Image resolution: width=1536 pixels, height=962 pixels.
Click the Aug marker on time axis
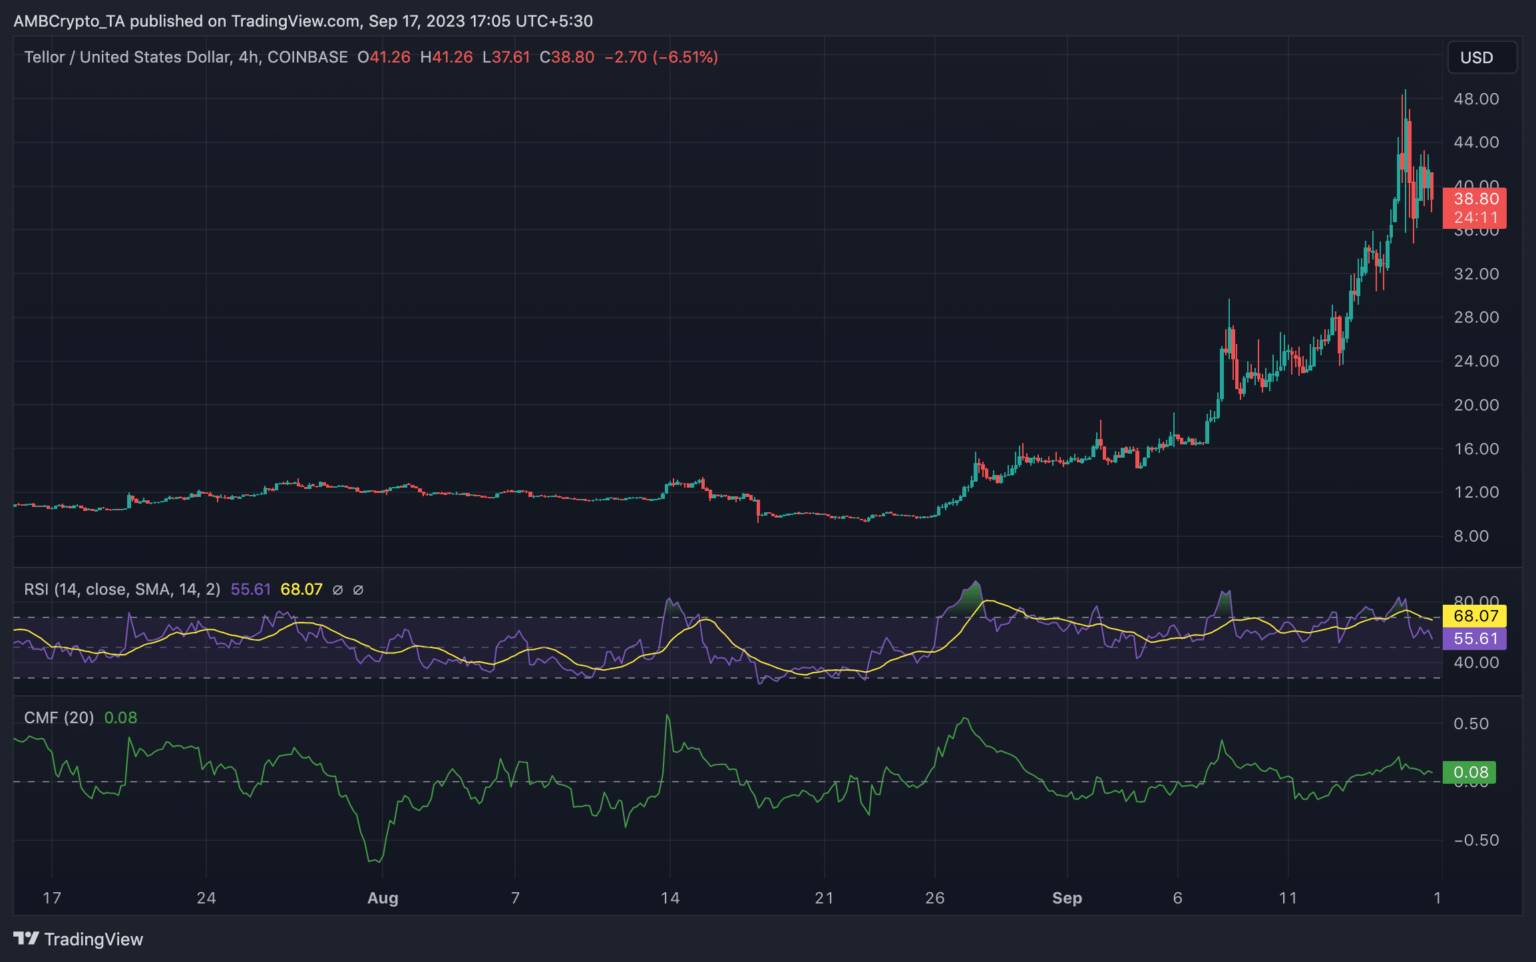382,898
